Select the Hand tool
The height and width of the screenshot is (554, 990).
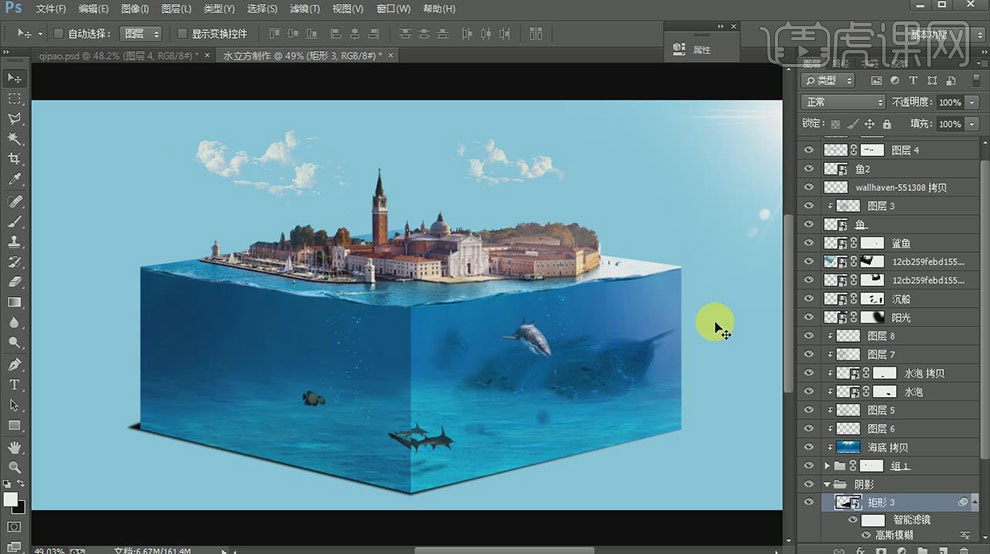[x=14, y=446]
